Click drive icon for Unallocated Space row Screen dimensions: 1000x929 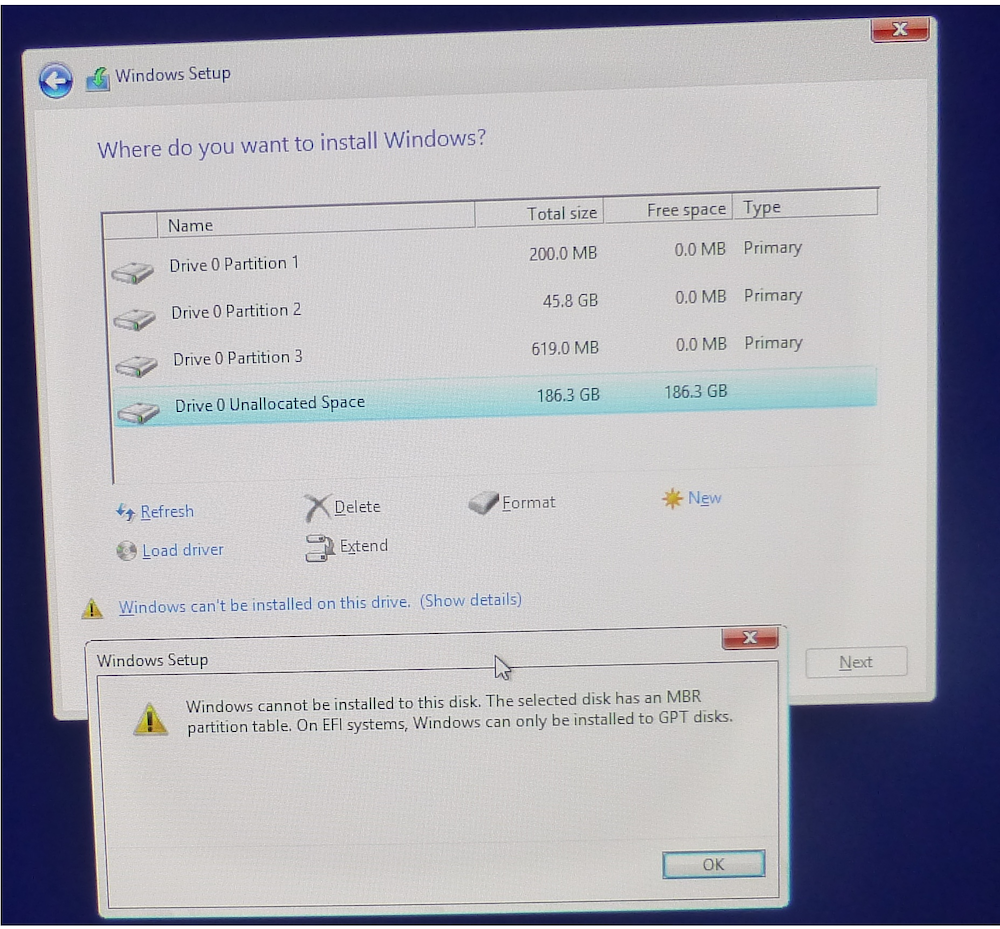click(x=138, y=413)
